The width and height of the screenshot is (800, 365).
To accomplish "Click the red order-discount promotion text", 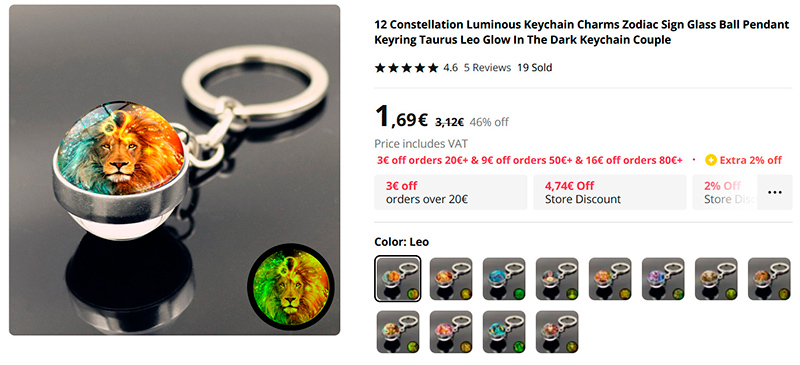I will point(530,160).
